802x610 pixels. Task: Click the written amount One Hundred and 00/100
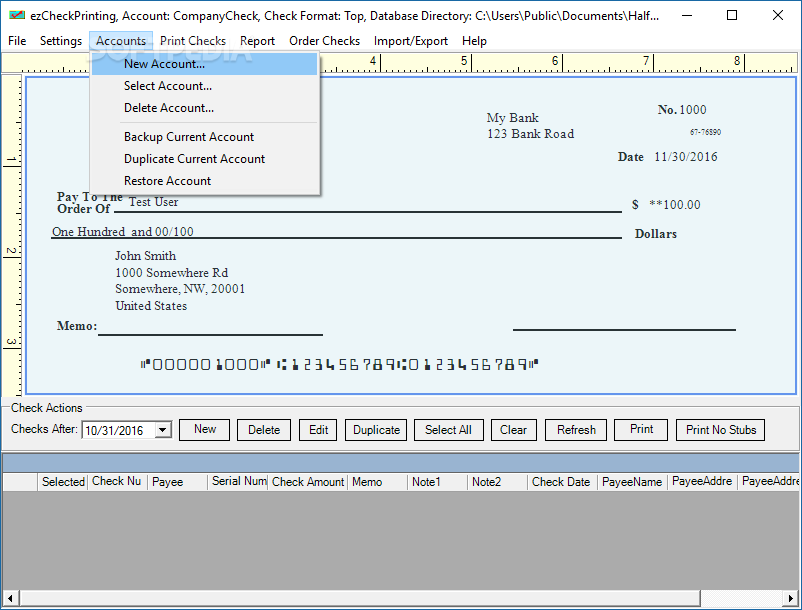click(123, 232)
